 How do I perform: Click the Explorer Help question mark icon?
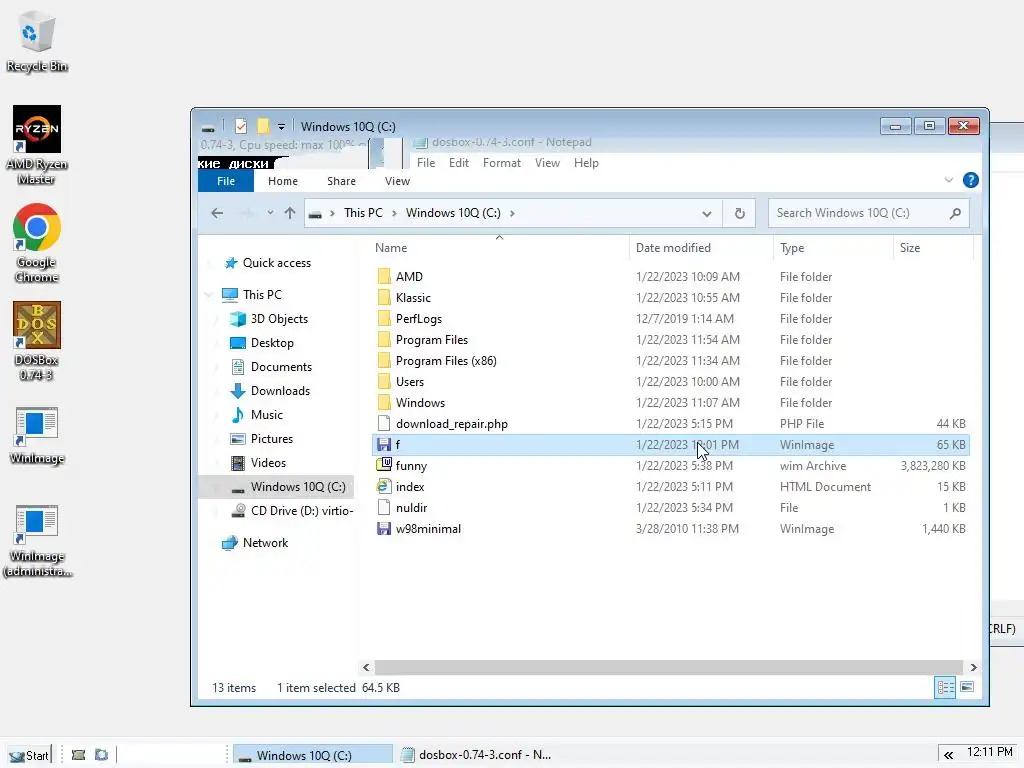coord(970,180)
